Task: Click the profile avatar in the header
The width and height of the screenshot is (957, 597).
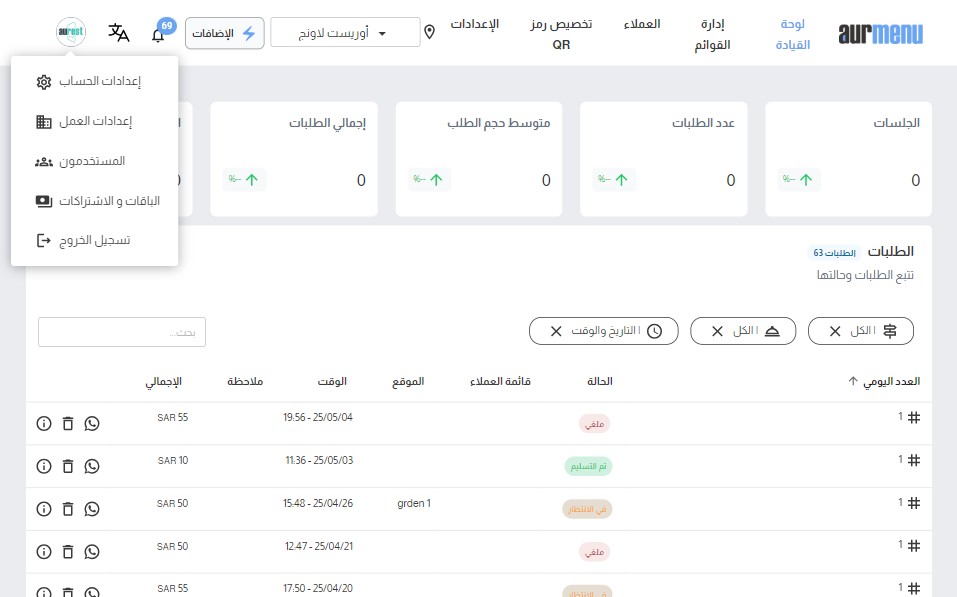Action: coord(71,32)
